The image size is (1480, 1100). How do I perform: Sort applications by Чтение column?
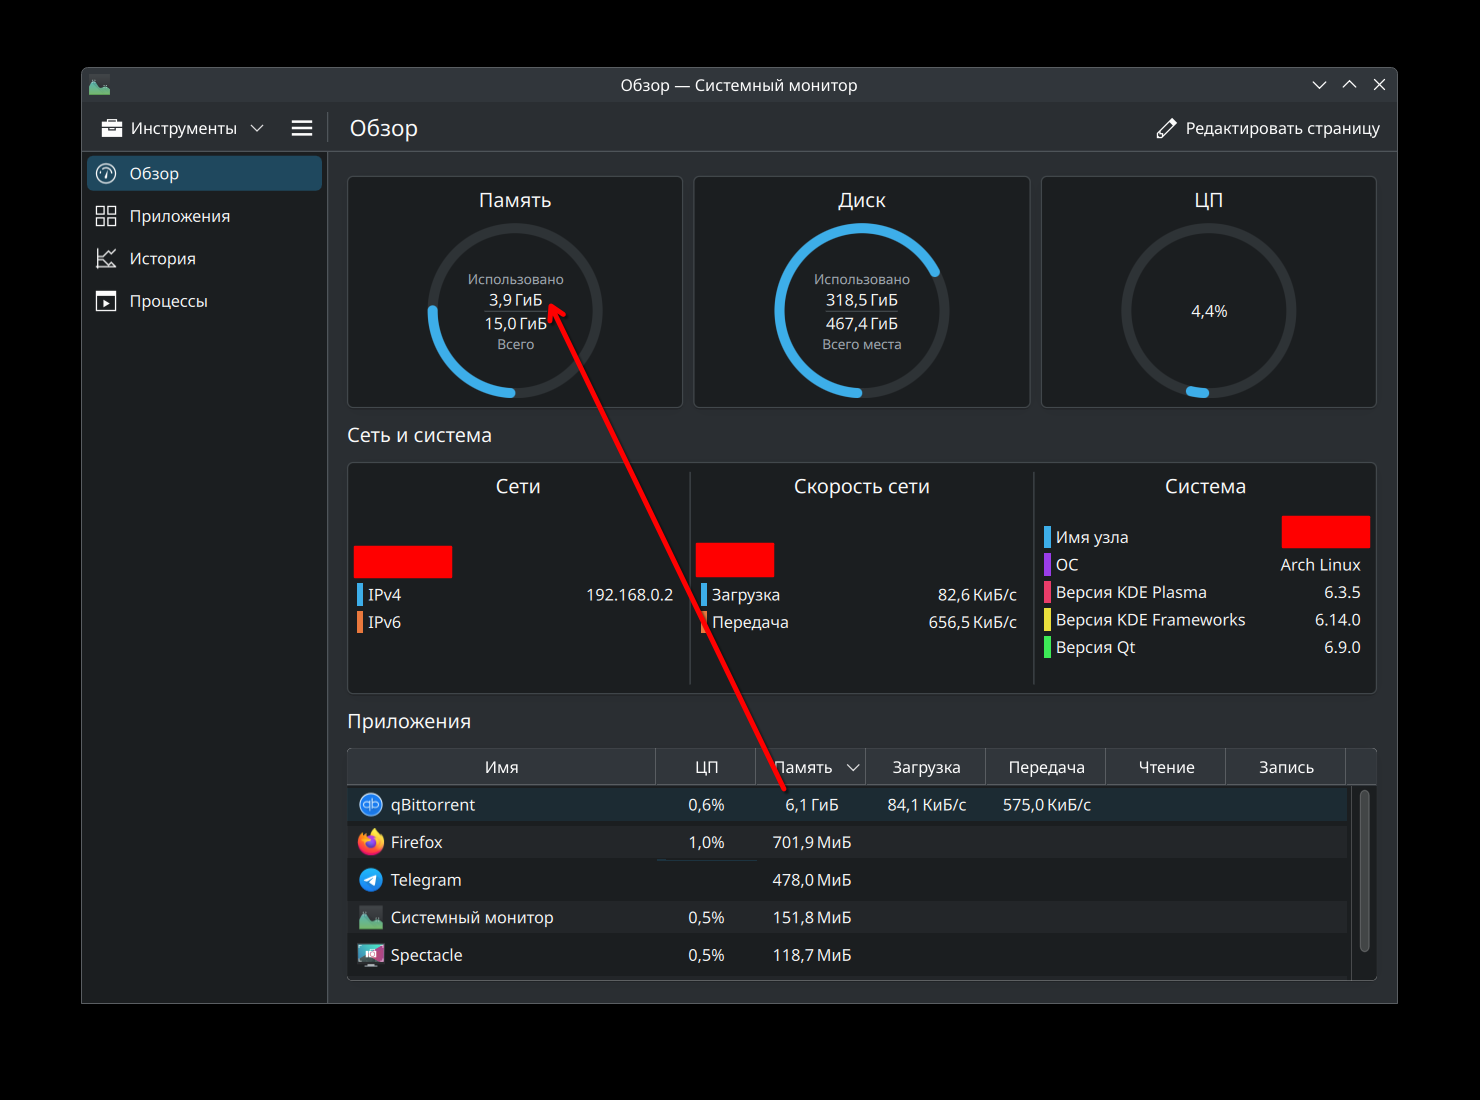coord(1166,767)
